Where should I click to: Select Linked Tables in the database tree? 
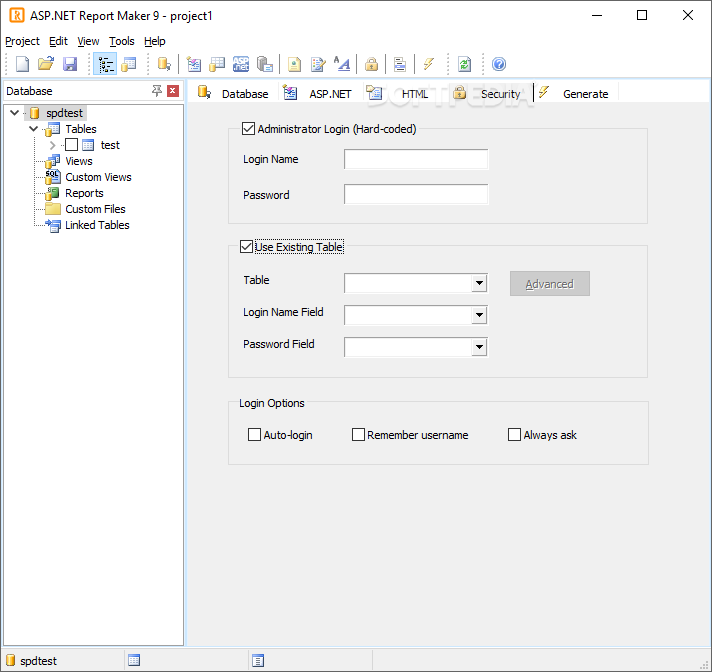tap(97, 225)
